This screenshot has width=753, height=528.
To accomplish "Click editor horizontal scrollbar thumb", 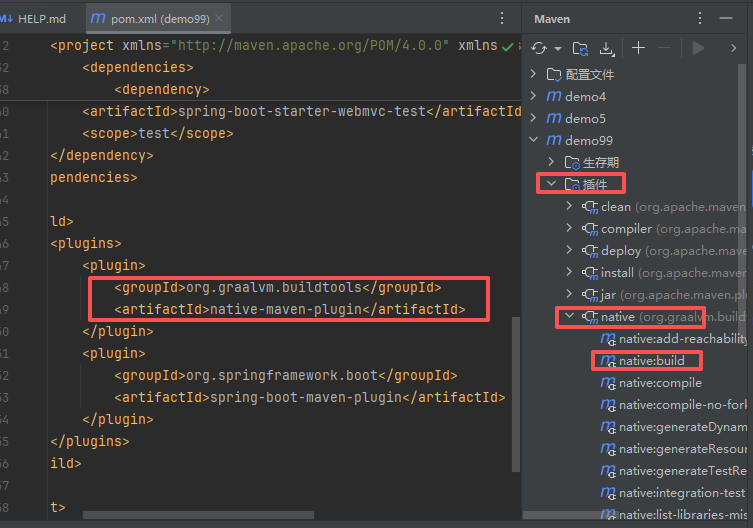I will tap(198, 515).
